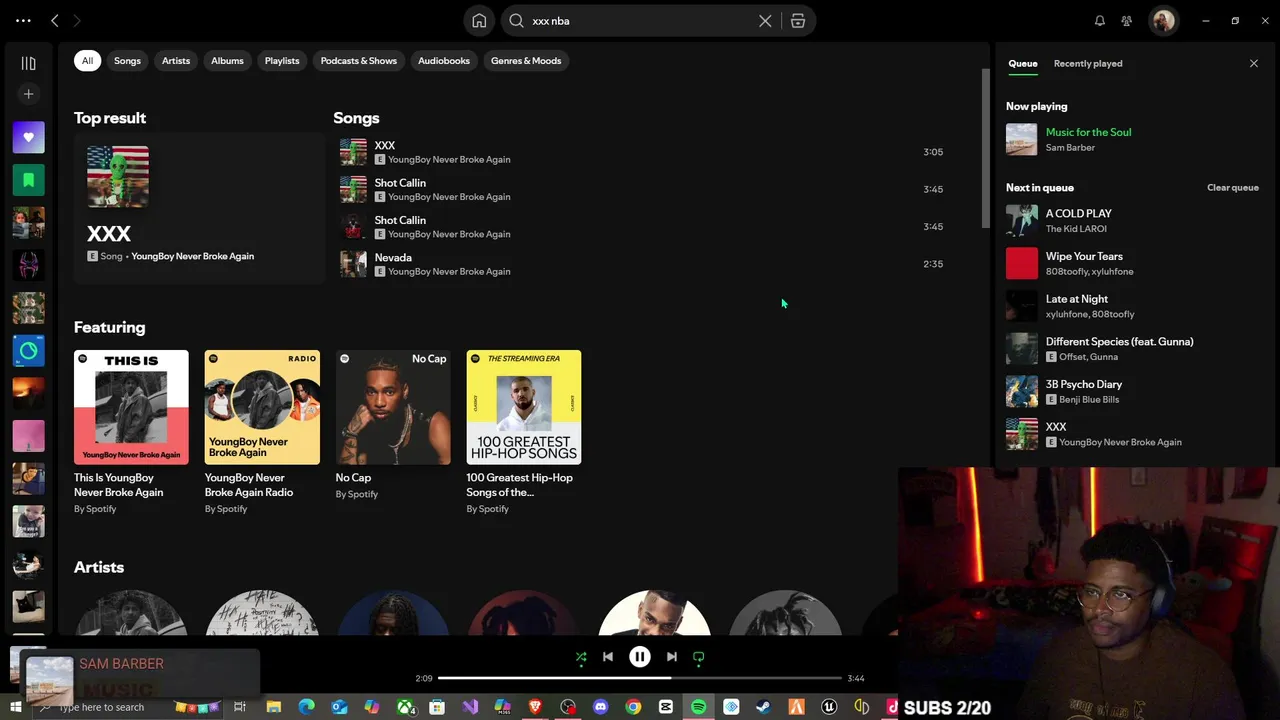
Task: Click the search input field
Action: pos(642,21)
